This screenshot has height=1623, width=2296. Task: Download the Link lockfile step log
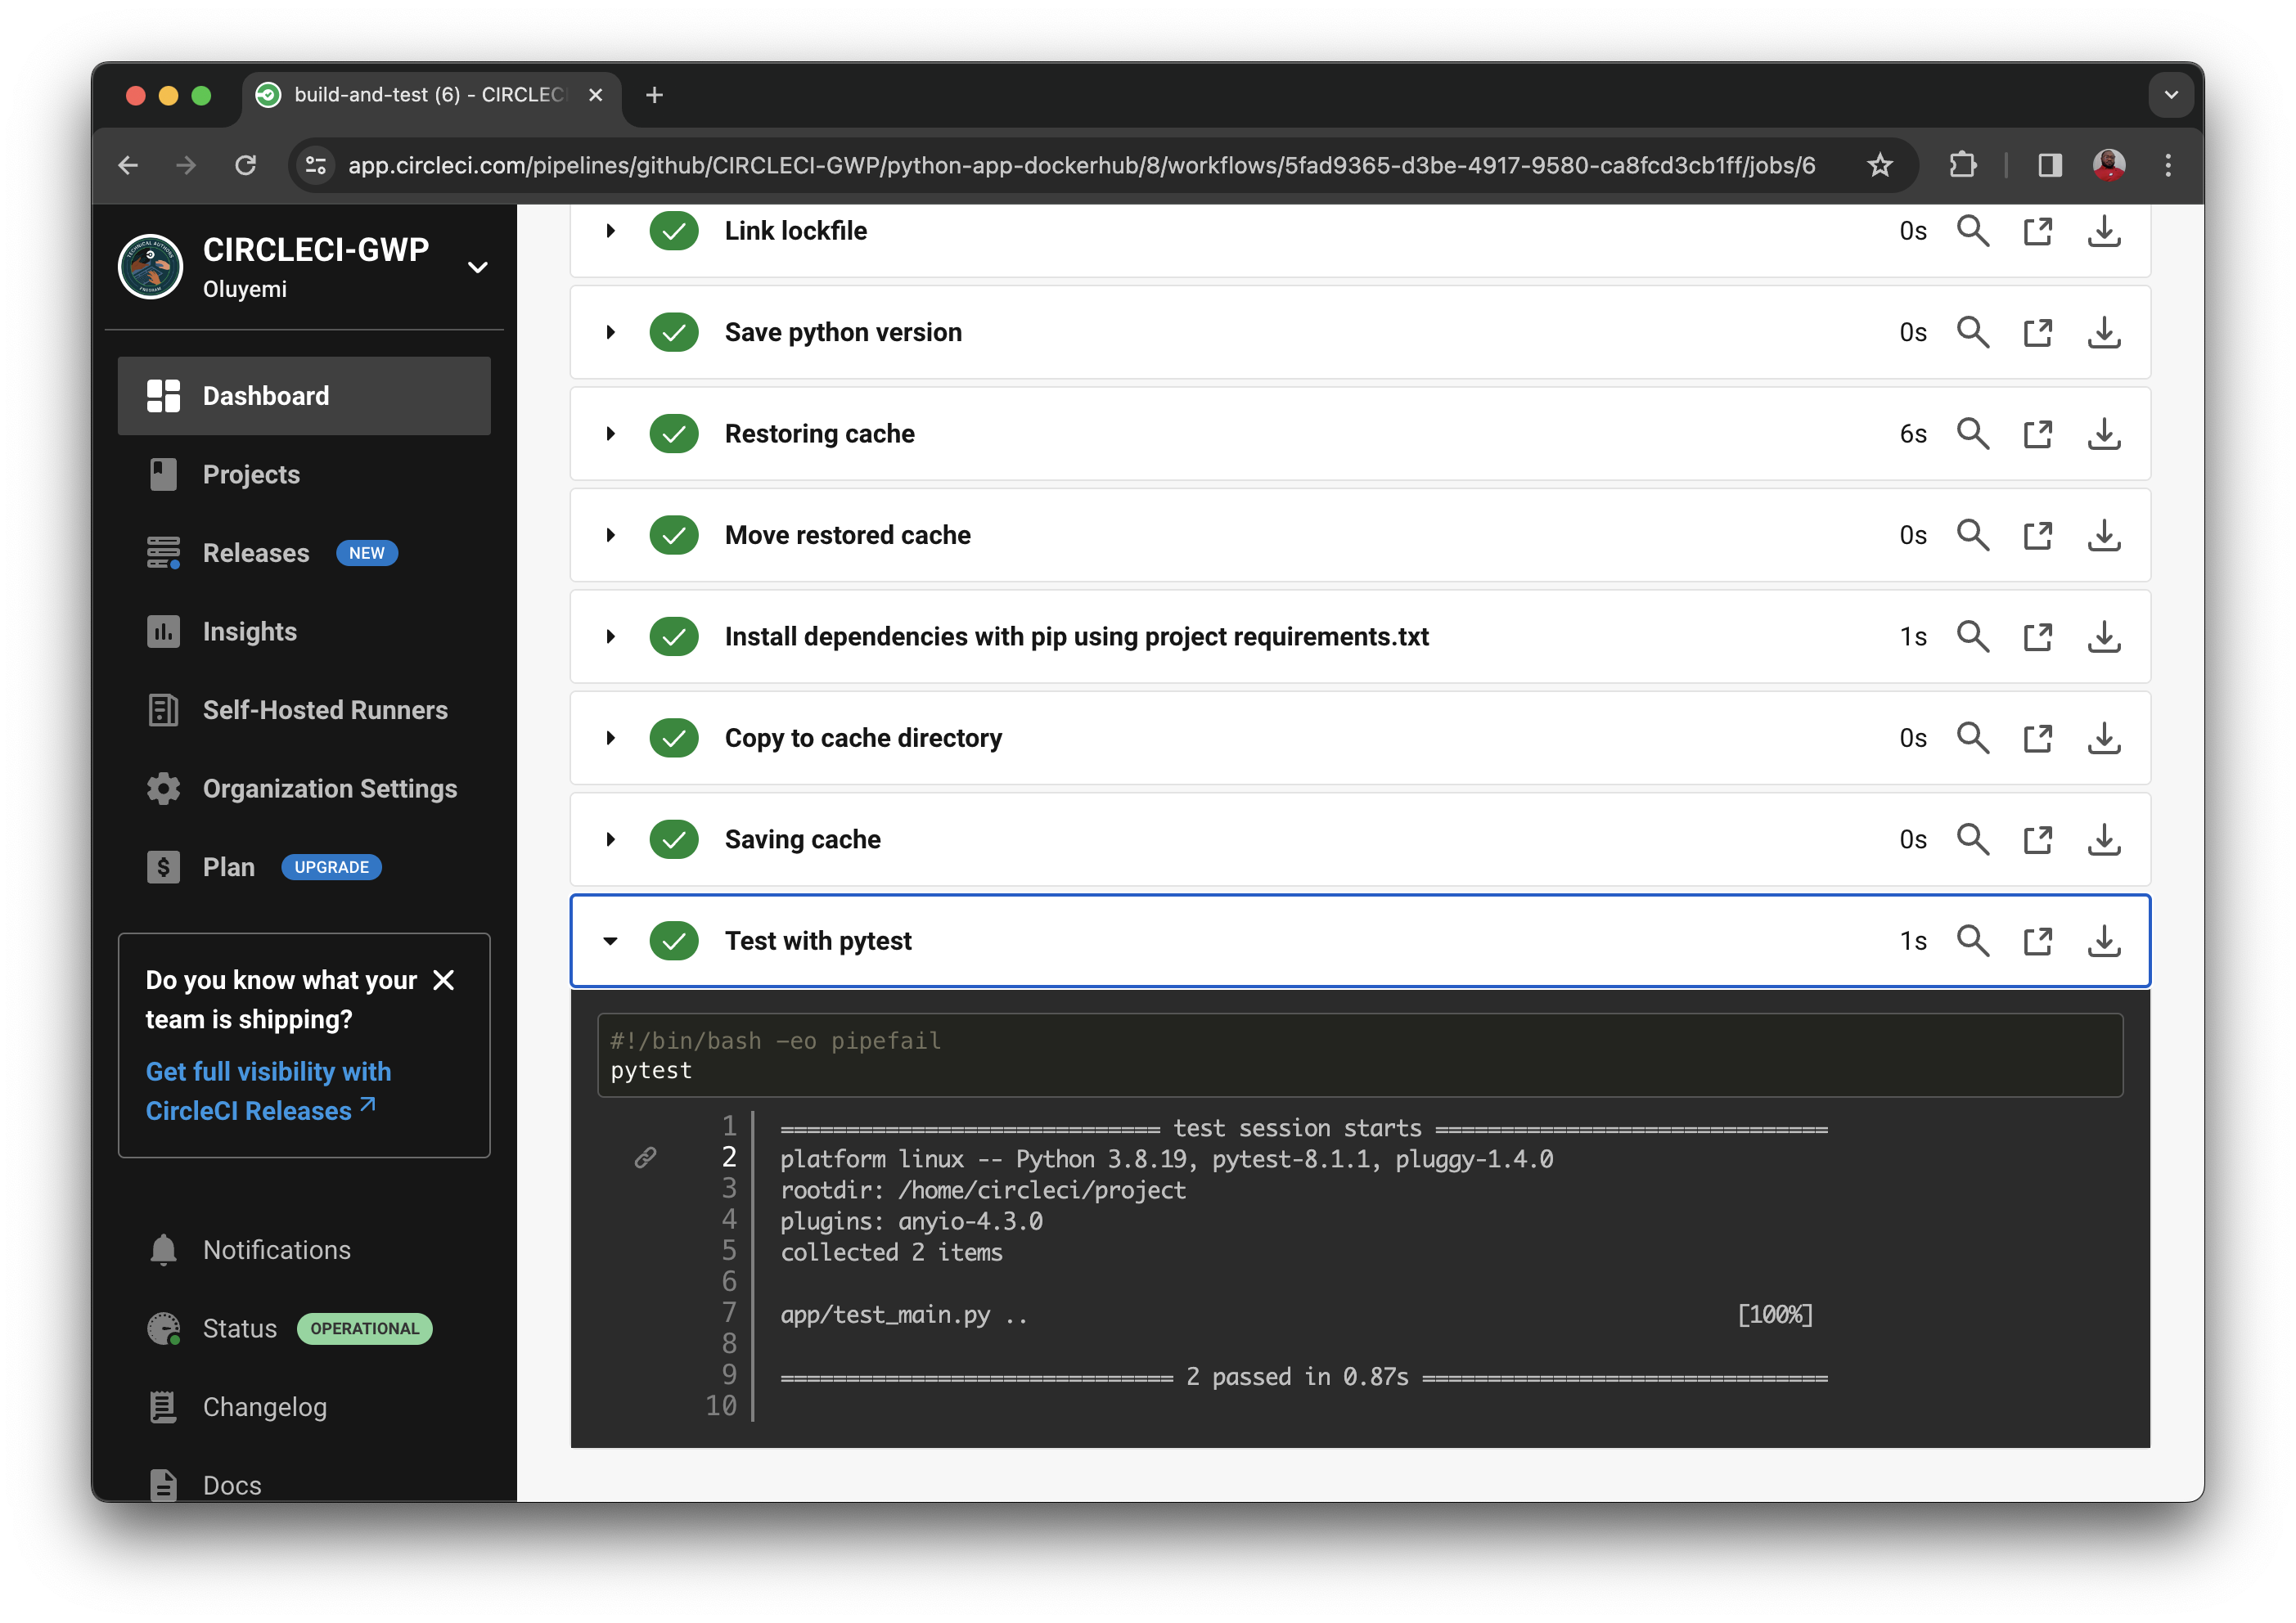coord(2103,231)
